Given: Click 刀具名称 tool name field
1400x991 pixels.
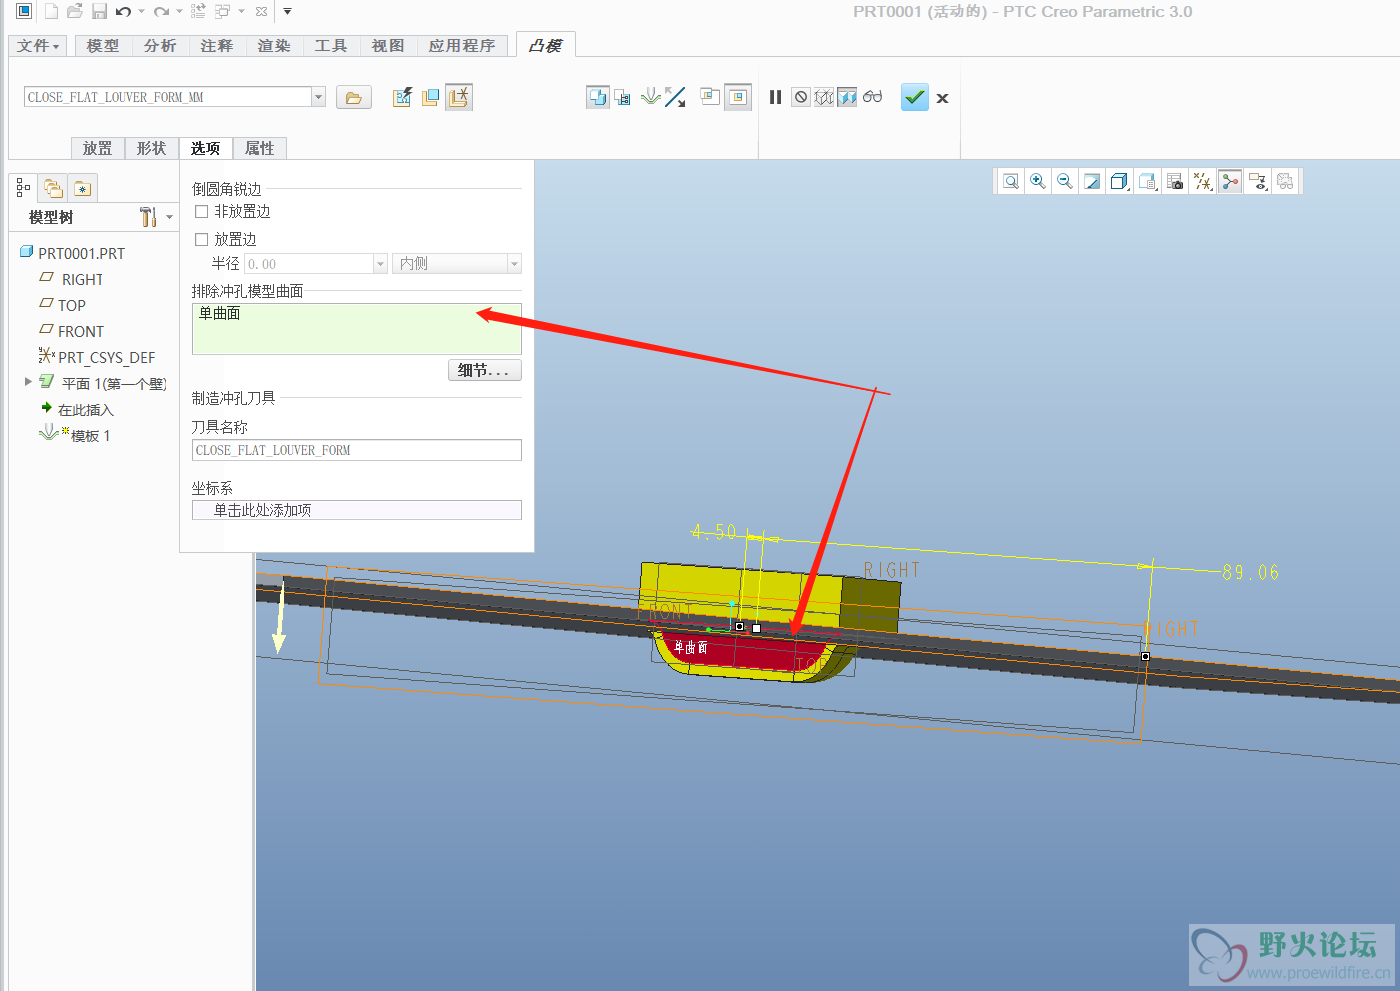Looking at the screenshot, I should (x=357, y=450).
